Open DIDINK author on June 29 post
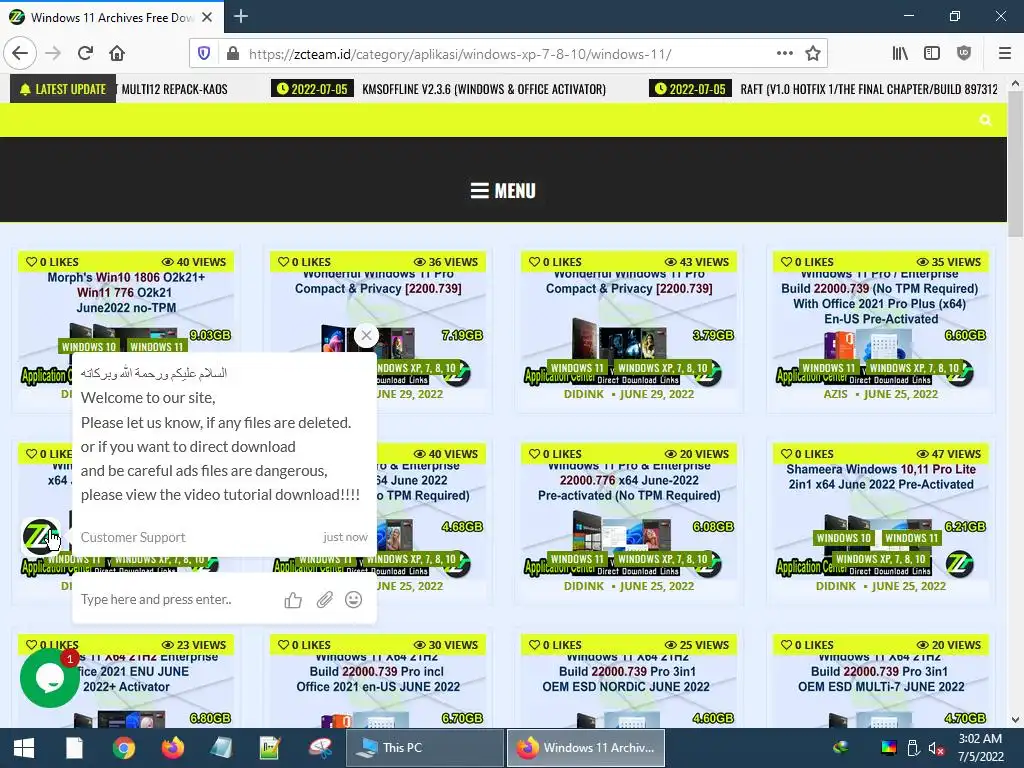 (584, 394)
